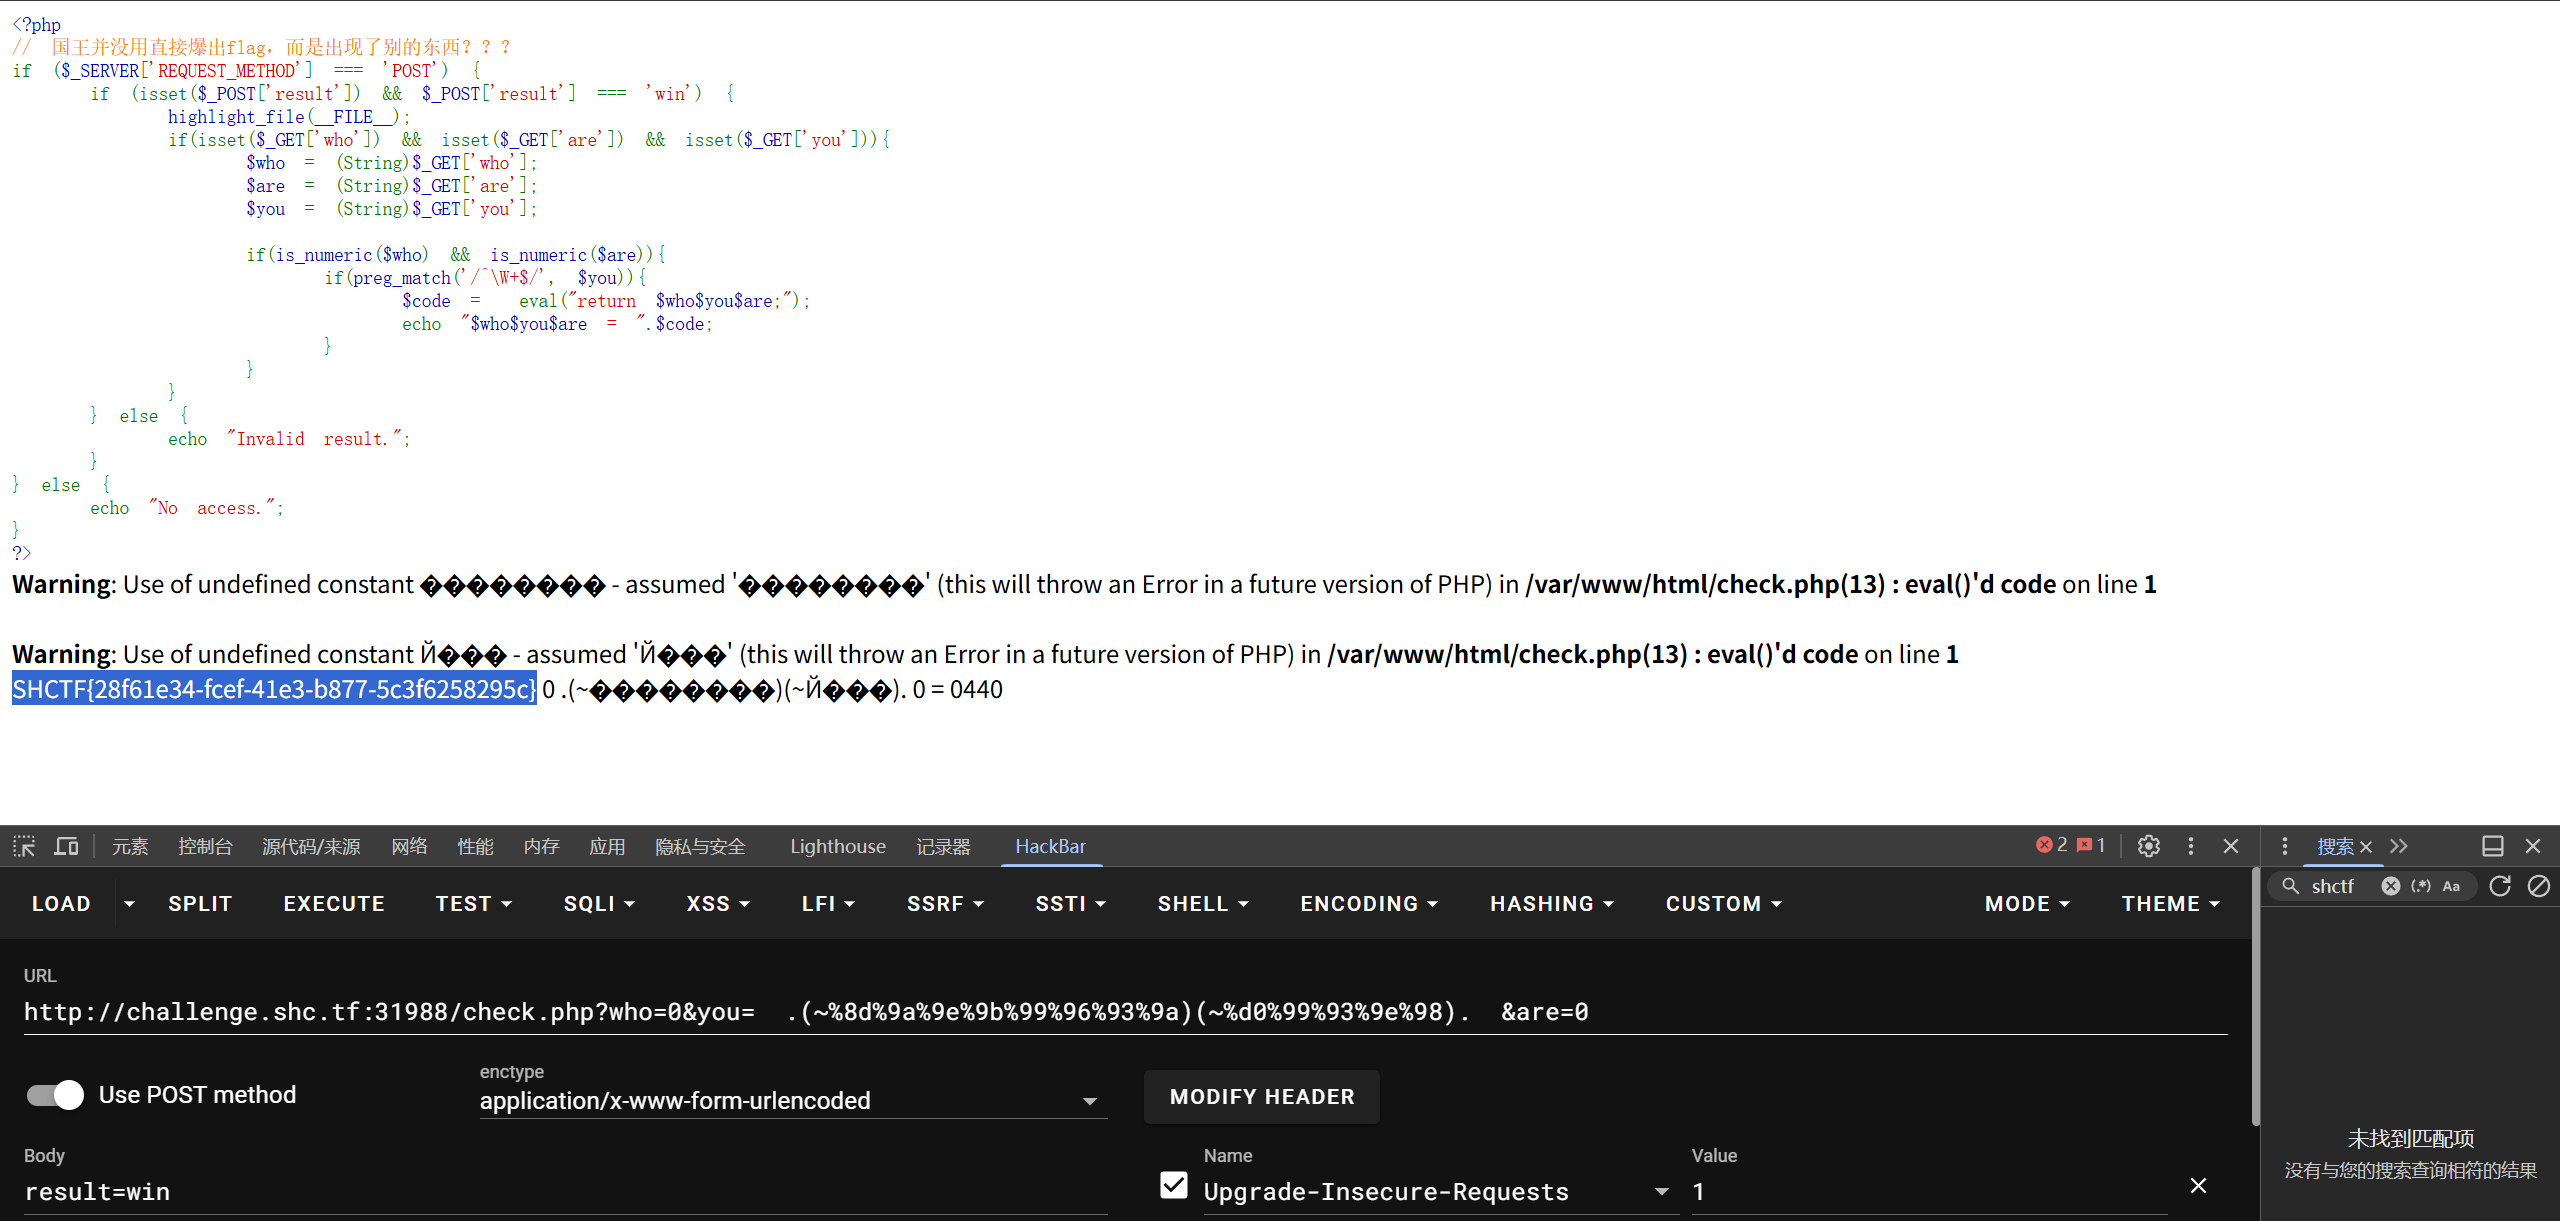Open the HASHING dropdown
This screenshot has width=2560, height=1221.
(1552, 904)
